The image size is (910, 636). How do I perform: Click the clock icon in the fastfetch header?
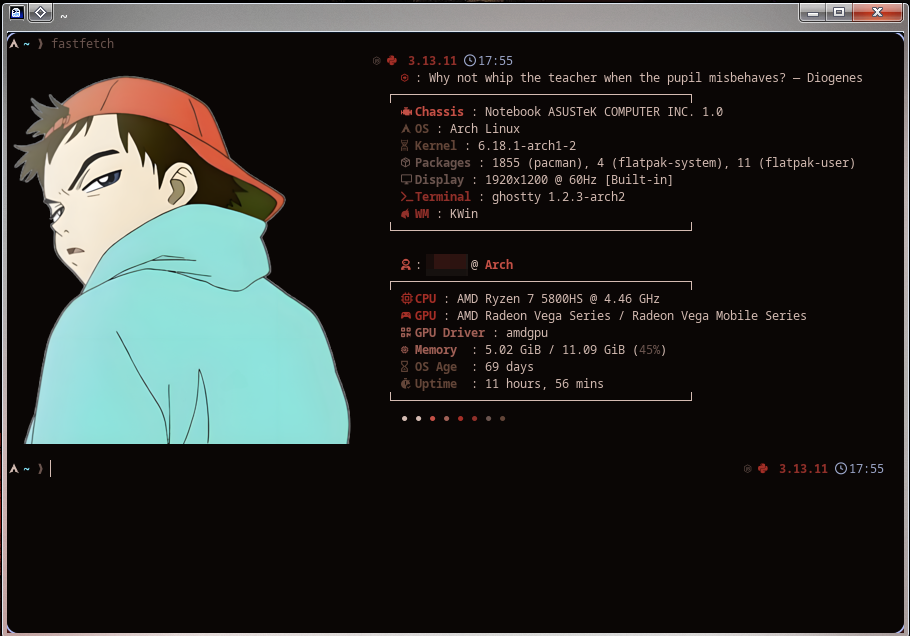tap(470, 60)
